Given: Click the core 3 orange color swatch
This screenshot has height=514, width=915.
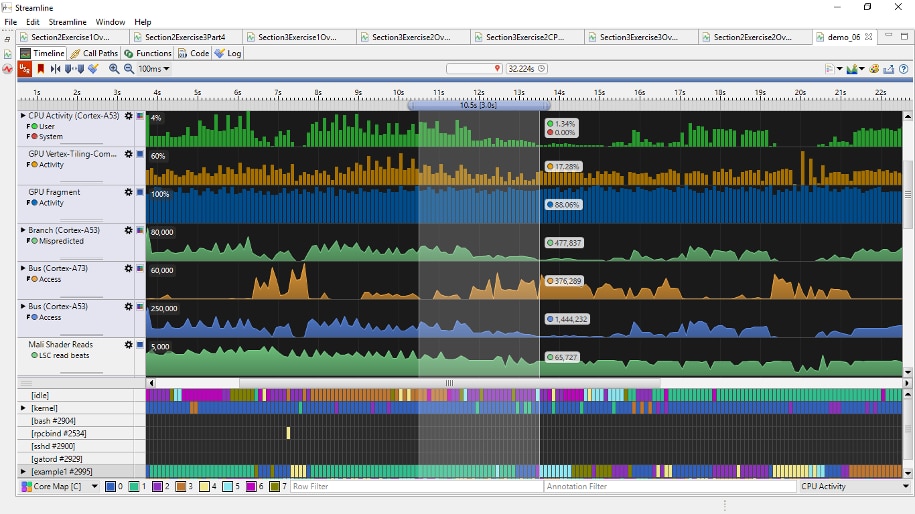Looking at the screenshot, I should pos(180,487).
